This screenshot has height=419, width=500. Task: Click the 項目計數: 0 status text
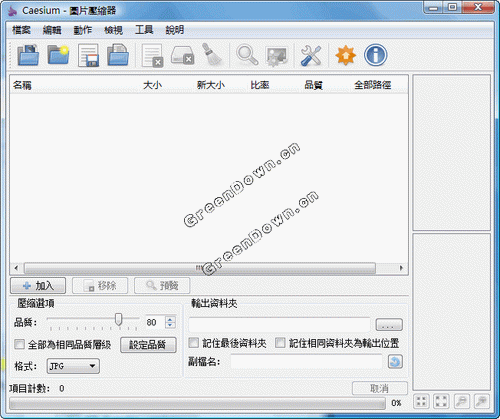click(x=37, y=389)
